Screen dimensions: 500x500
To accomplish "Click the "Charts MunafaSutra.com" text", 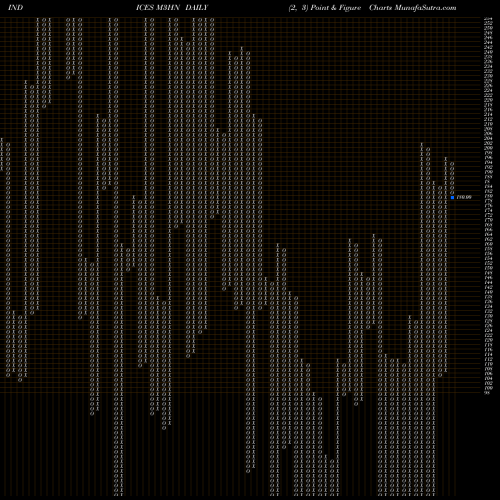I will click(413, 8).
